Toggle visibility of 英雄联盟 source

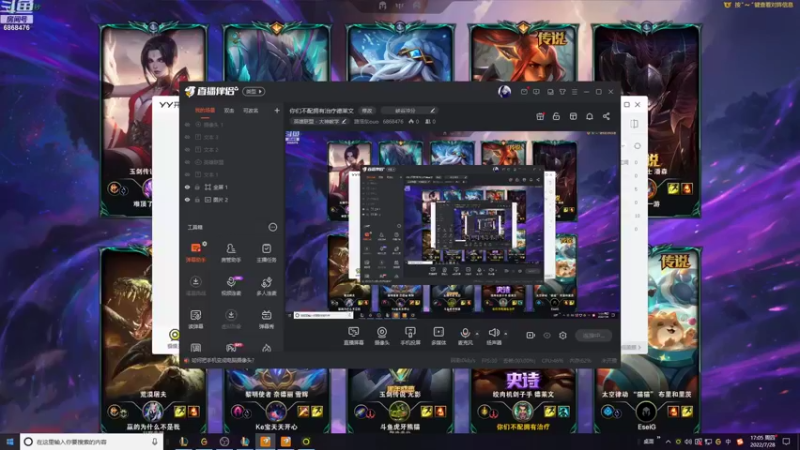(x=187, y=162)
